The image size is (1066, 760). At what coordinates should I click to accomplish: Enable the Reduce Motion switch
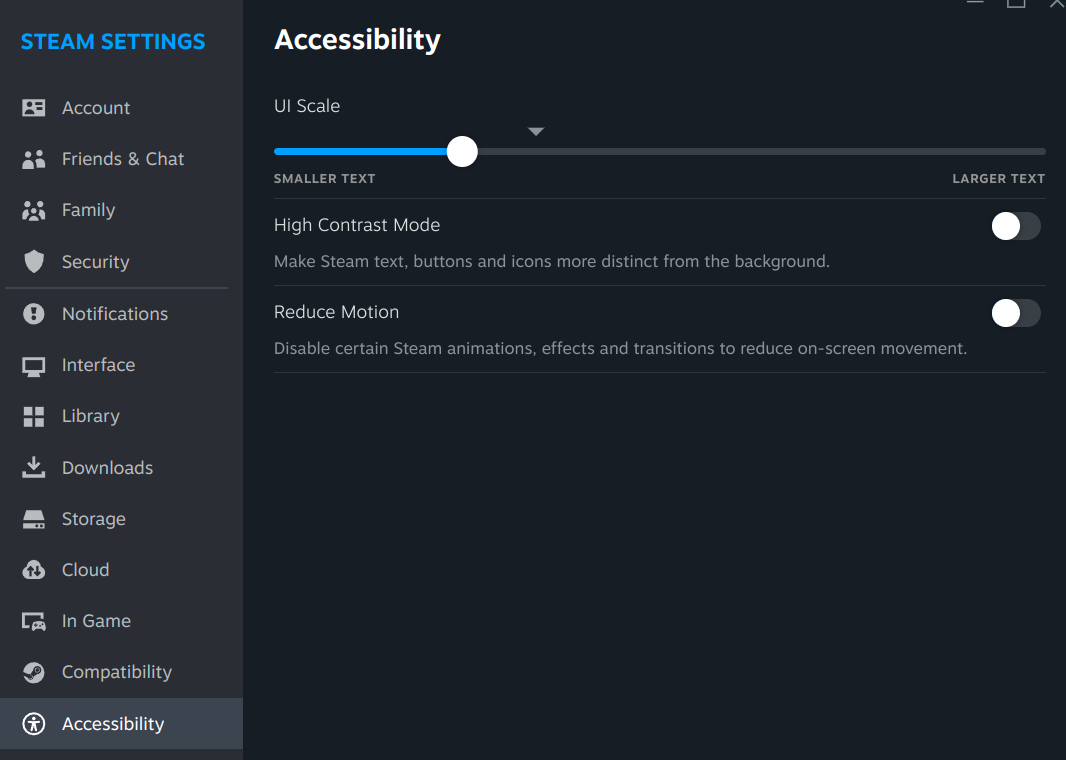click(x=1016, y=313)
